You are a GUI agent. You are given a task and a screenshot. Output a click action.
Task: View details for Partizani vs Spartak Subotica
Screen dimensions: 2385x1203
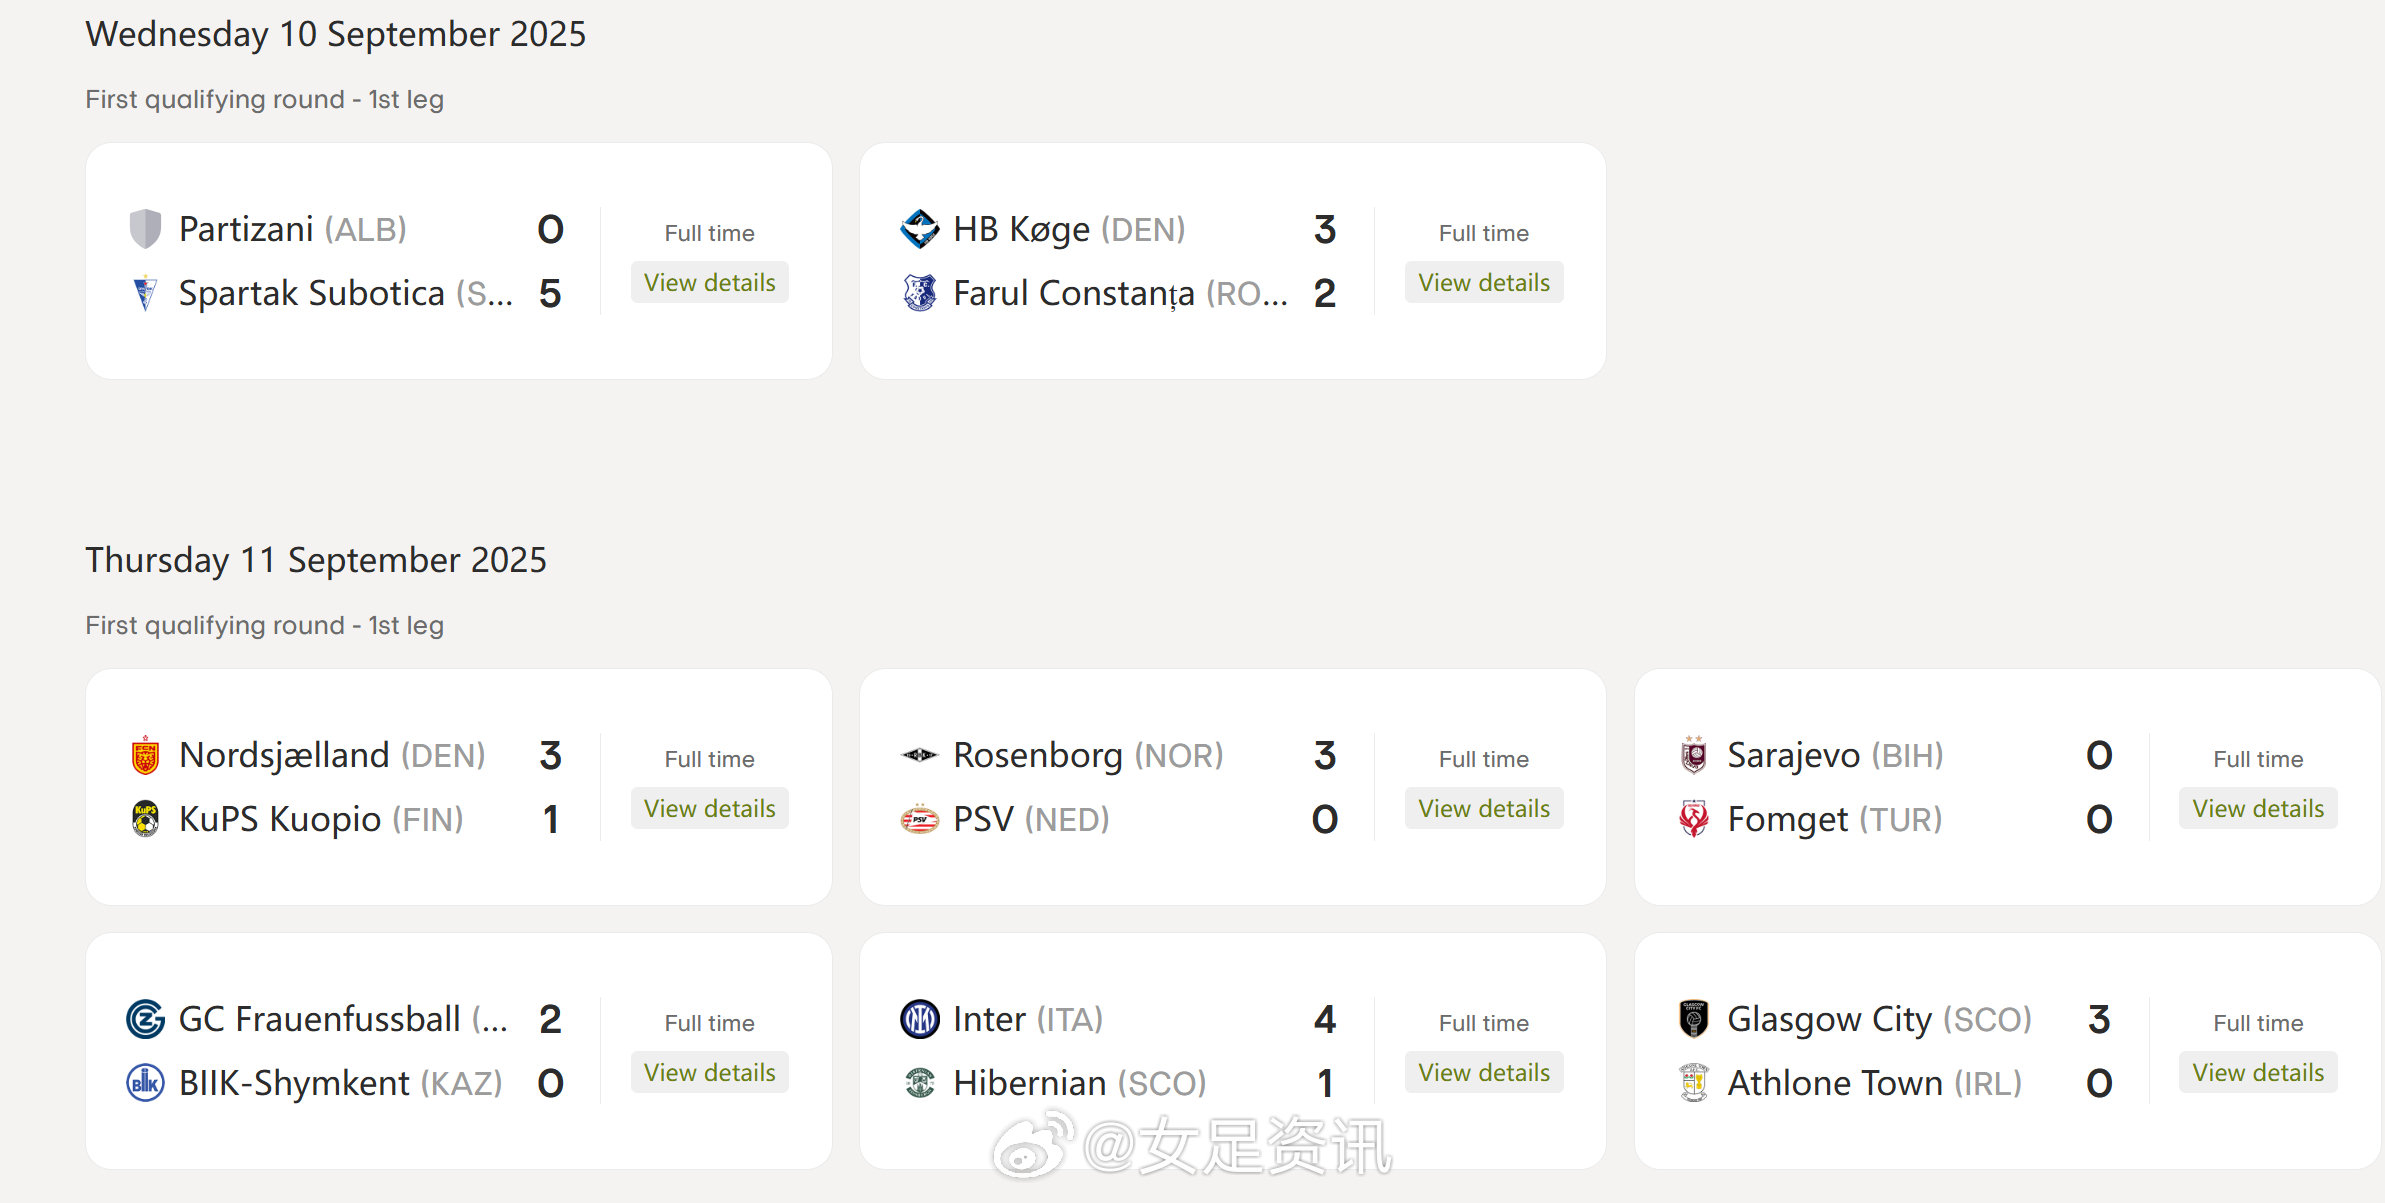tap(709, 283)
